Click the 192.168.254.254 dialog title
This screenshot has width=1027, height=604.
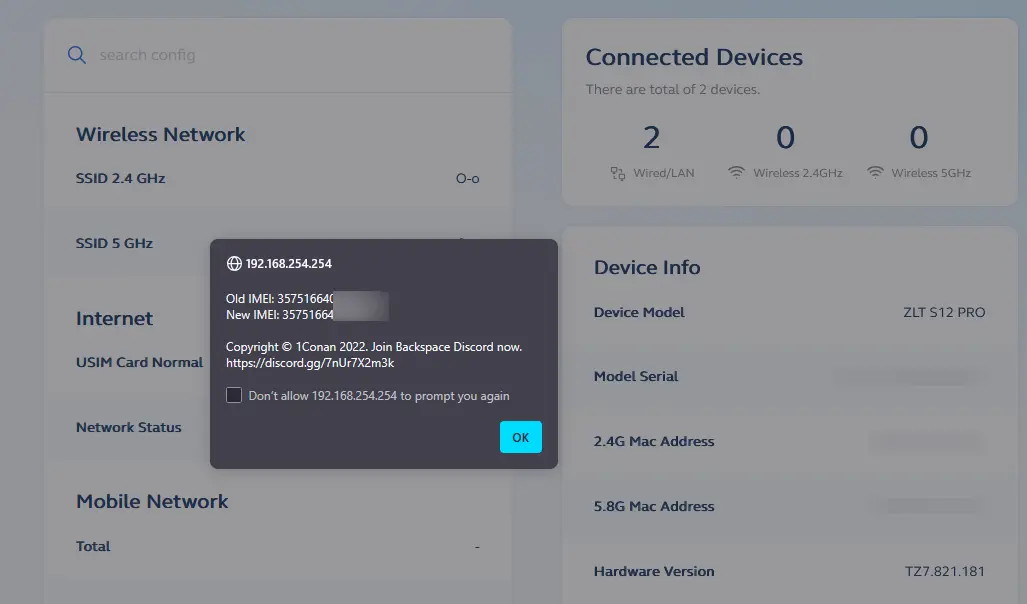pos(289,263)
